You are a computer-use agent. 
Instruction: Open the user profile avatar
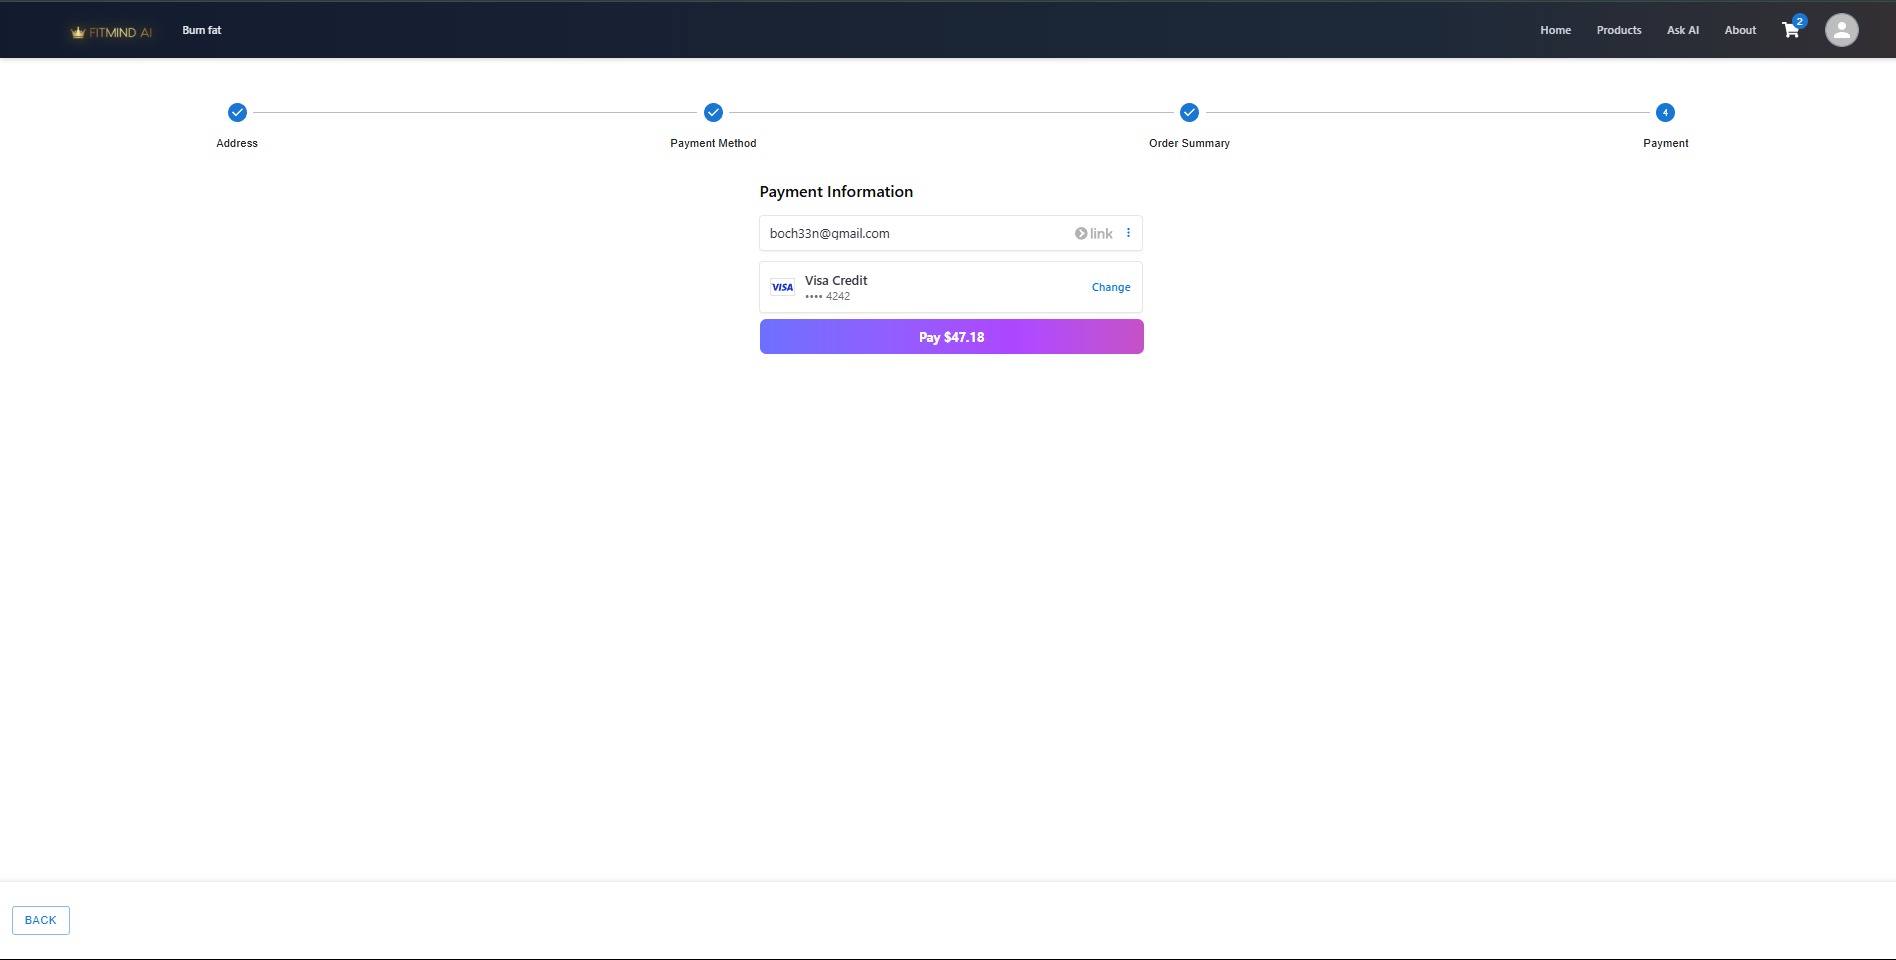tap(1841, 30)
